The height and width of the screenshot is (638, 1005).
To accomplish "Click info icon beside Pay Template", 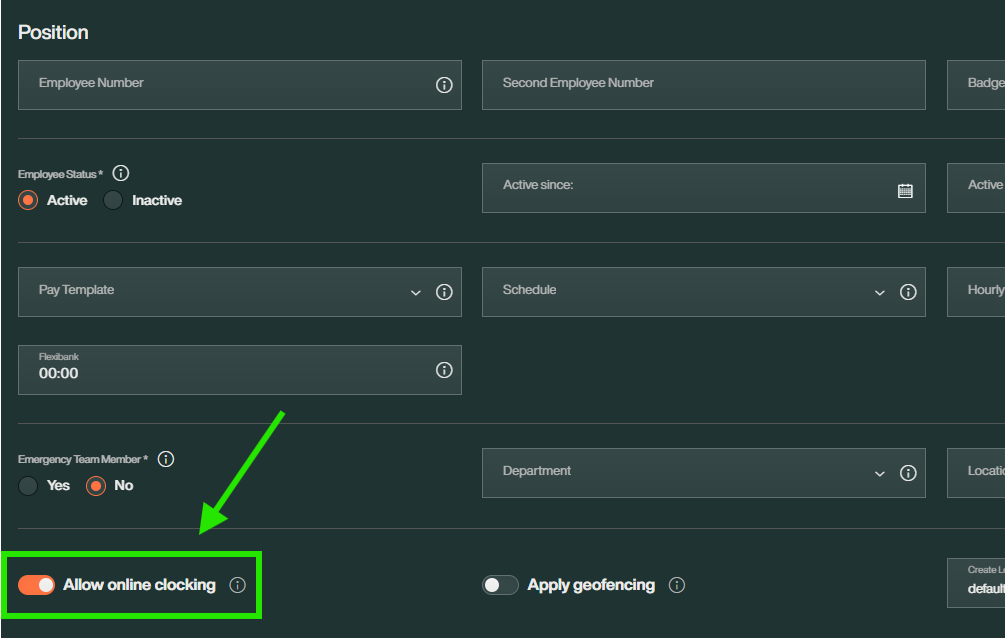I will click(444, 292).
